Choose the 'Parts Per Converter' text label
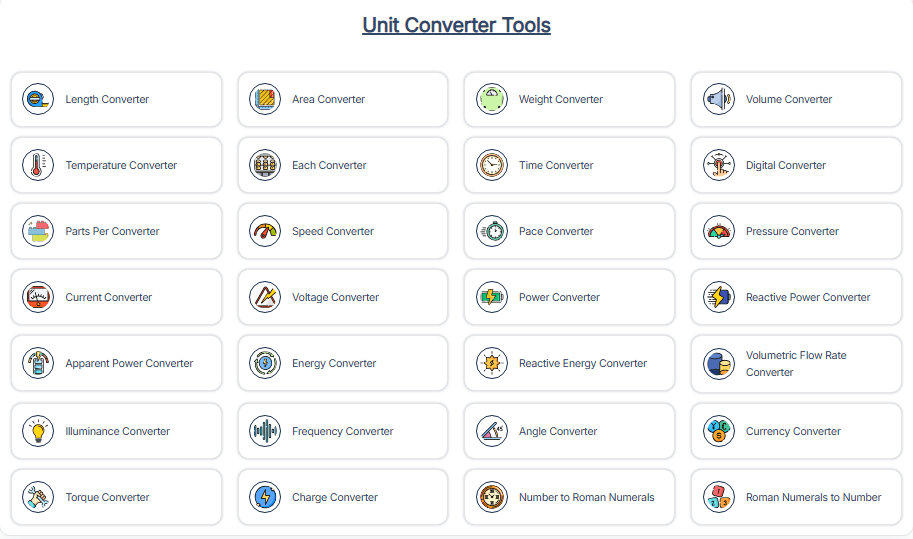913x539 pixels. [x=112, y=231]
